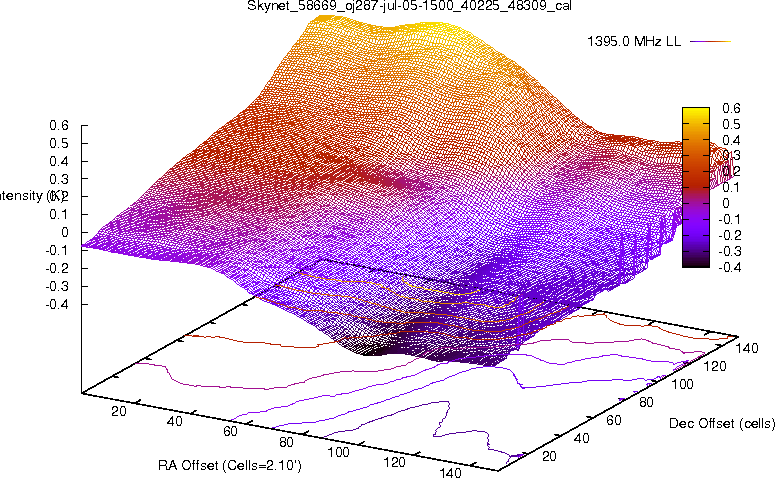Select the 0.4 label on the color bar
The width and height of the screenshot is (775, 478).
pos(732,139)
